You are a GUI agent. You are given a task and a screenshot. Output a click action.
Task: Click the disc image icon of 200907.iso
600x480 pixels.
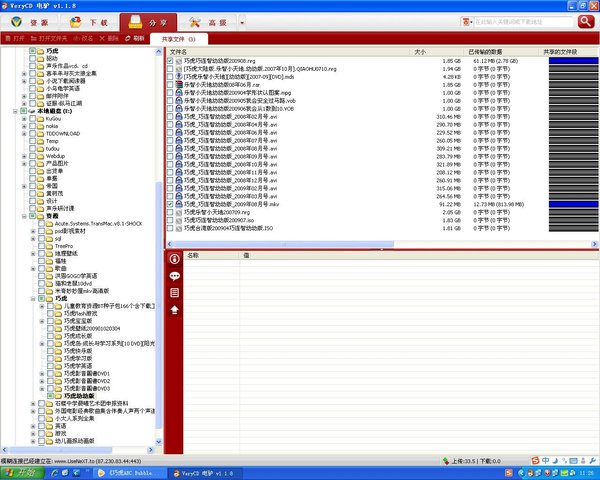point(179,220)
